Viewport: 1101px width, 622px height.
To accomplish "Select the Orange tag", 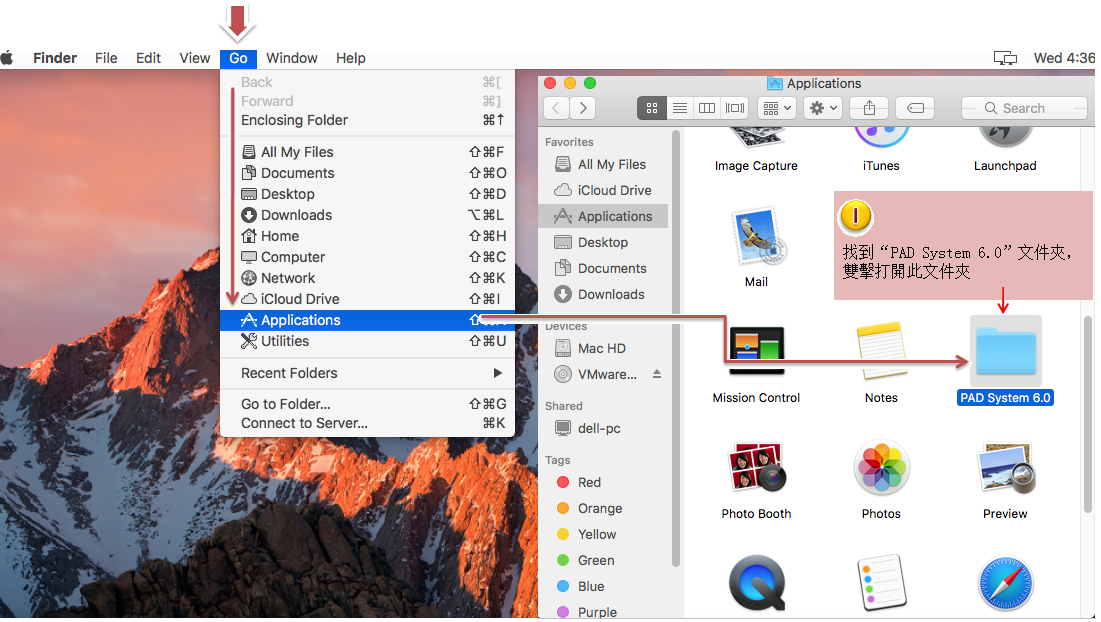I will click(x=604, y=508).
